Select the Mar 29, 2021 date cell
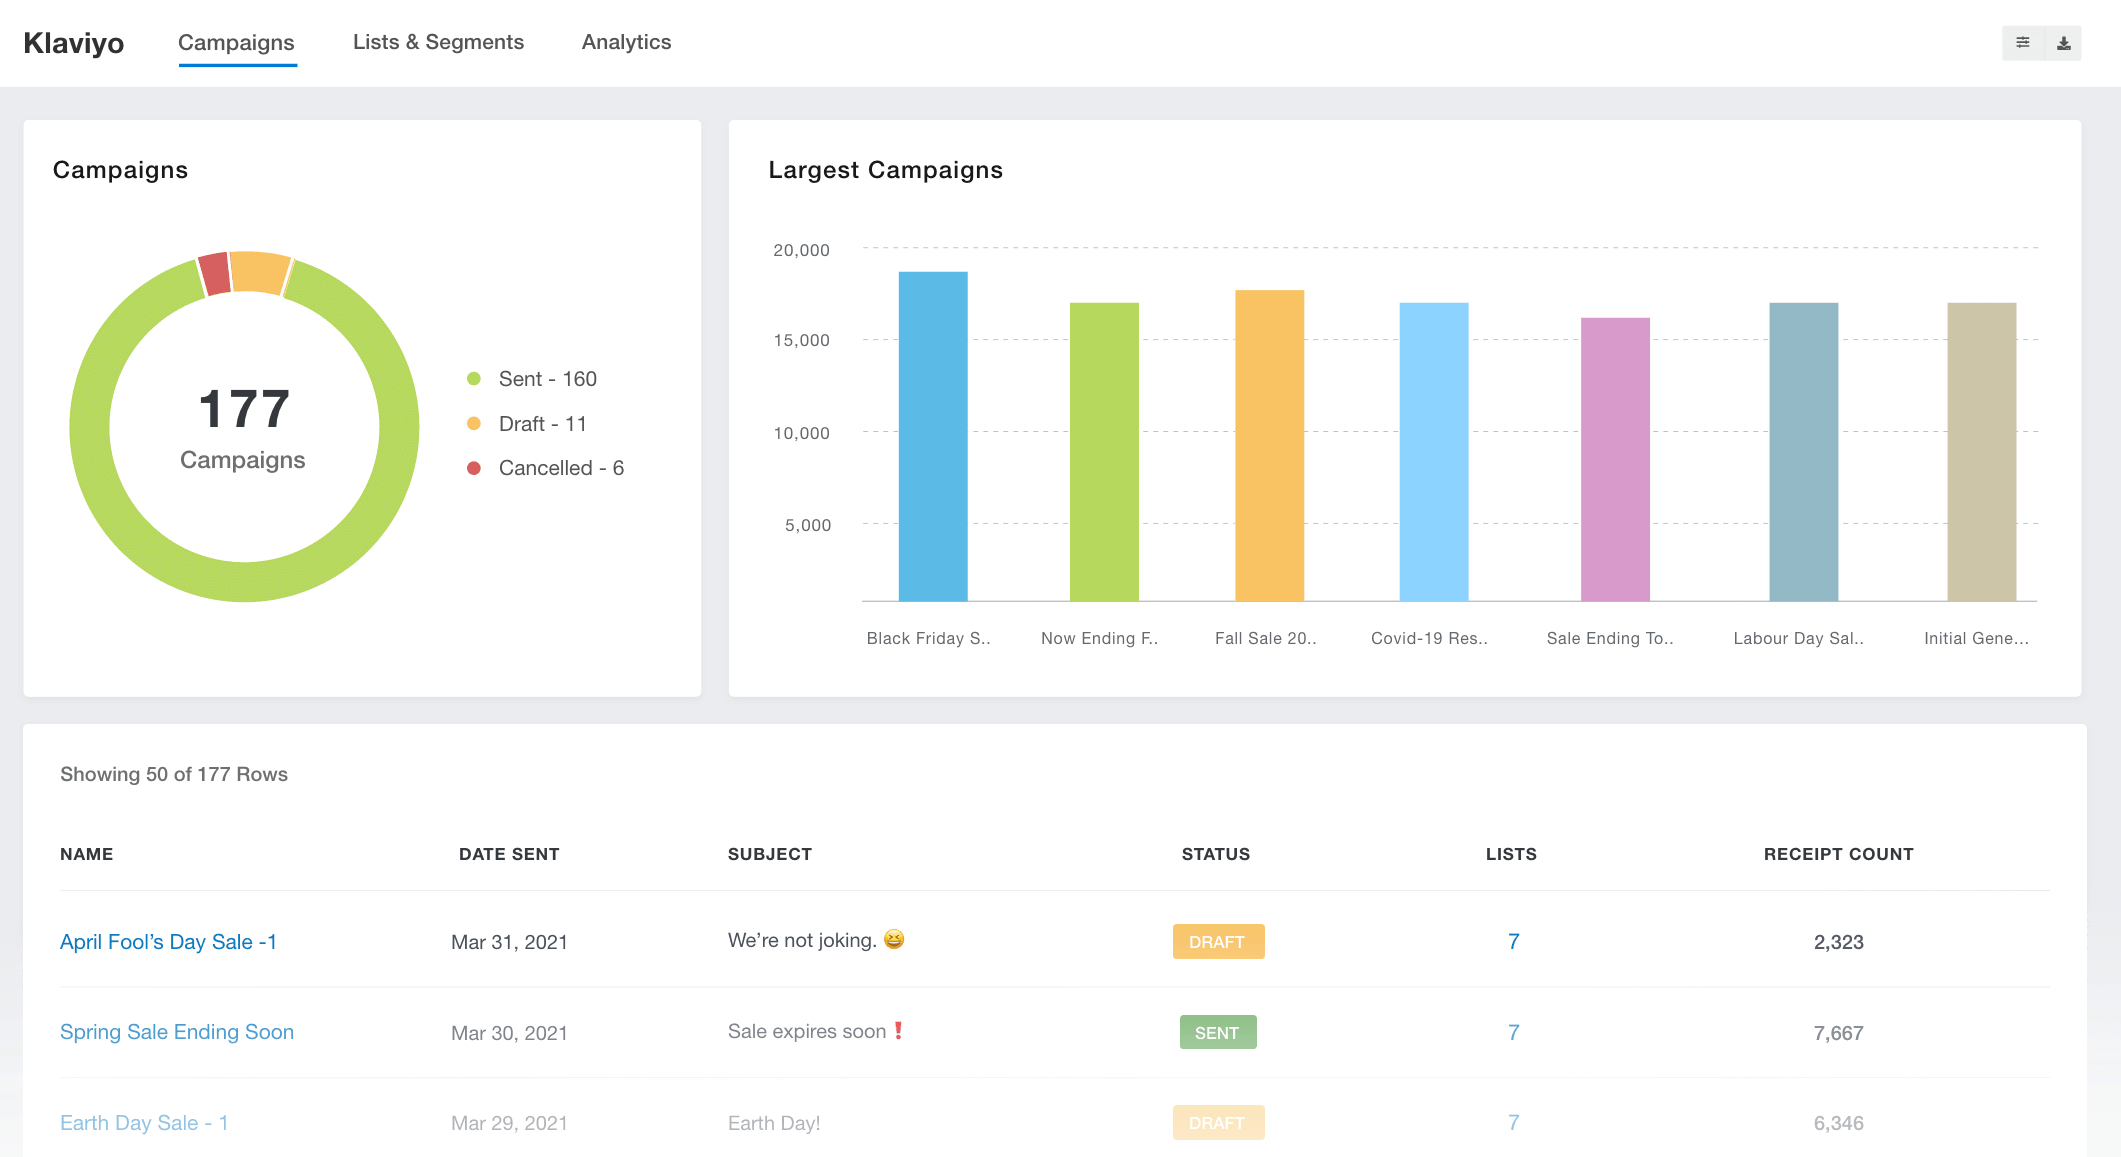Viewport: 2121px width, 1157px height. pyautogui.click(x=509, y=1123)
